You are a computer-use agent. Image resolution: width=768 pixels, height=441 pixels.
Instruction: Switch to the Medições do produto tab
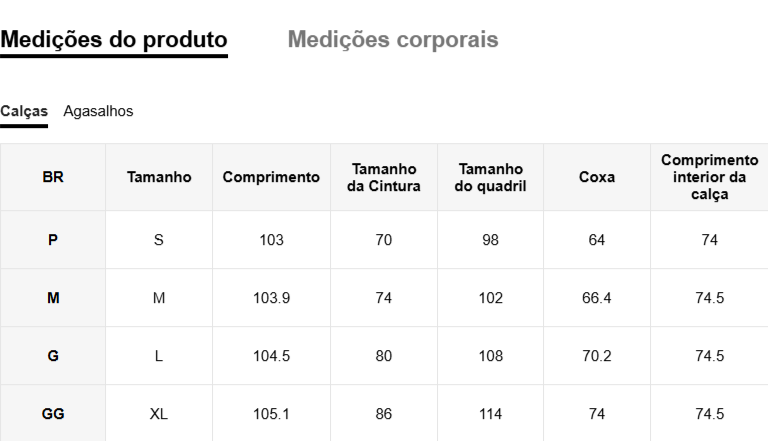(114, 40)
